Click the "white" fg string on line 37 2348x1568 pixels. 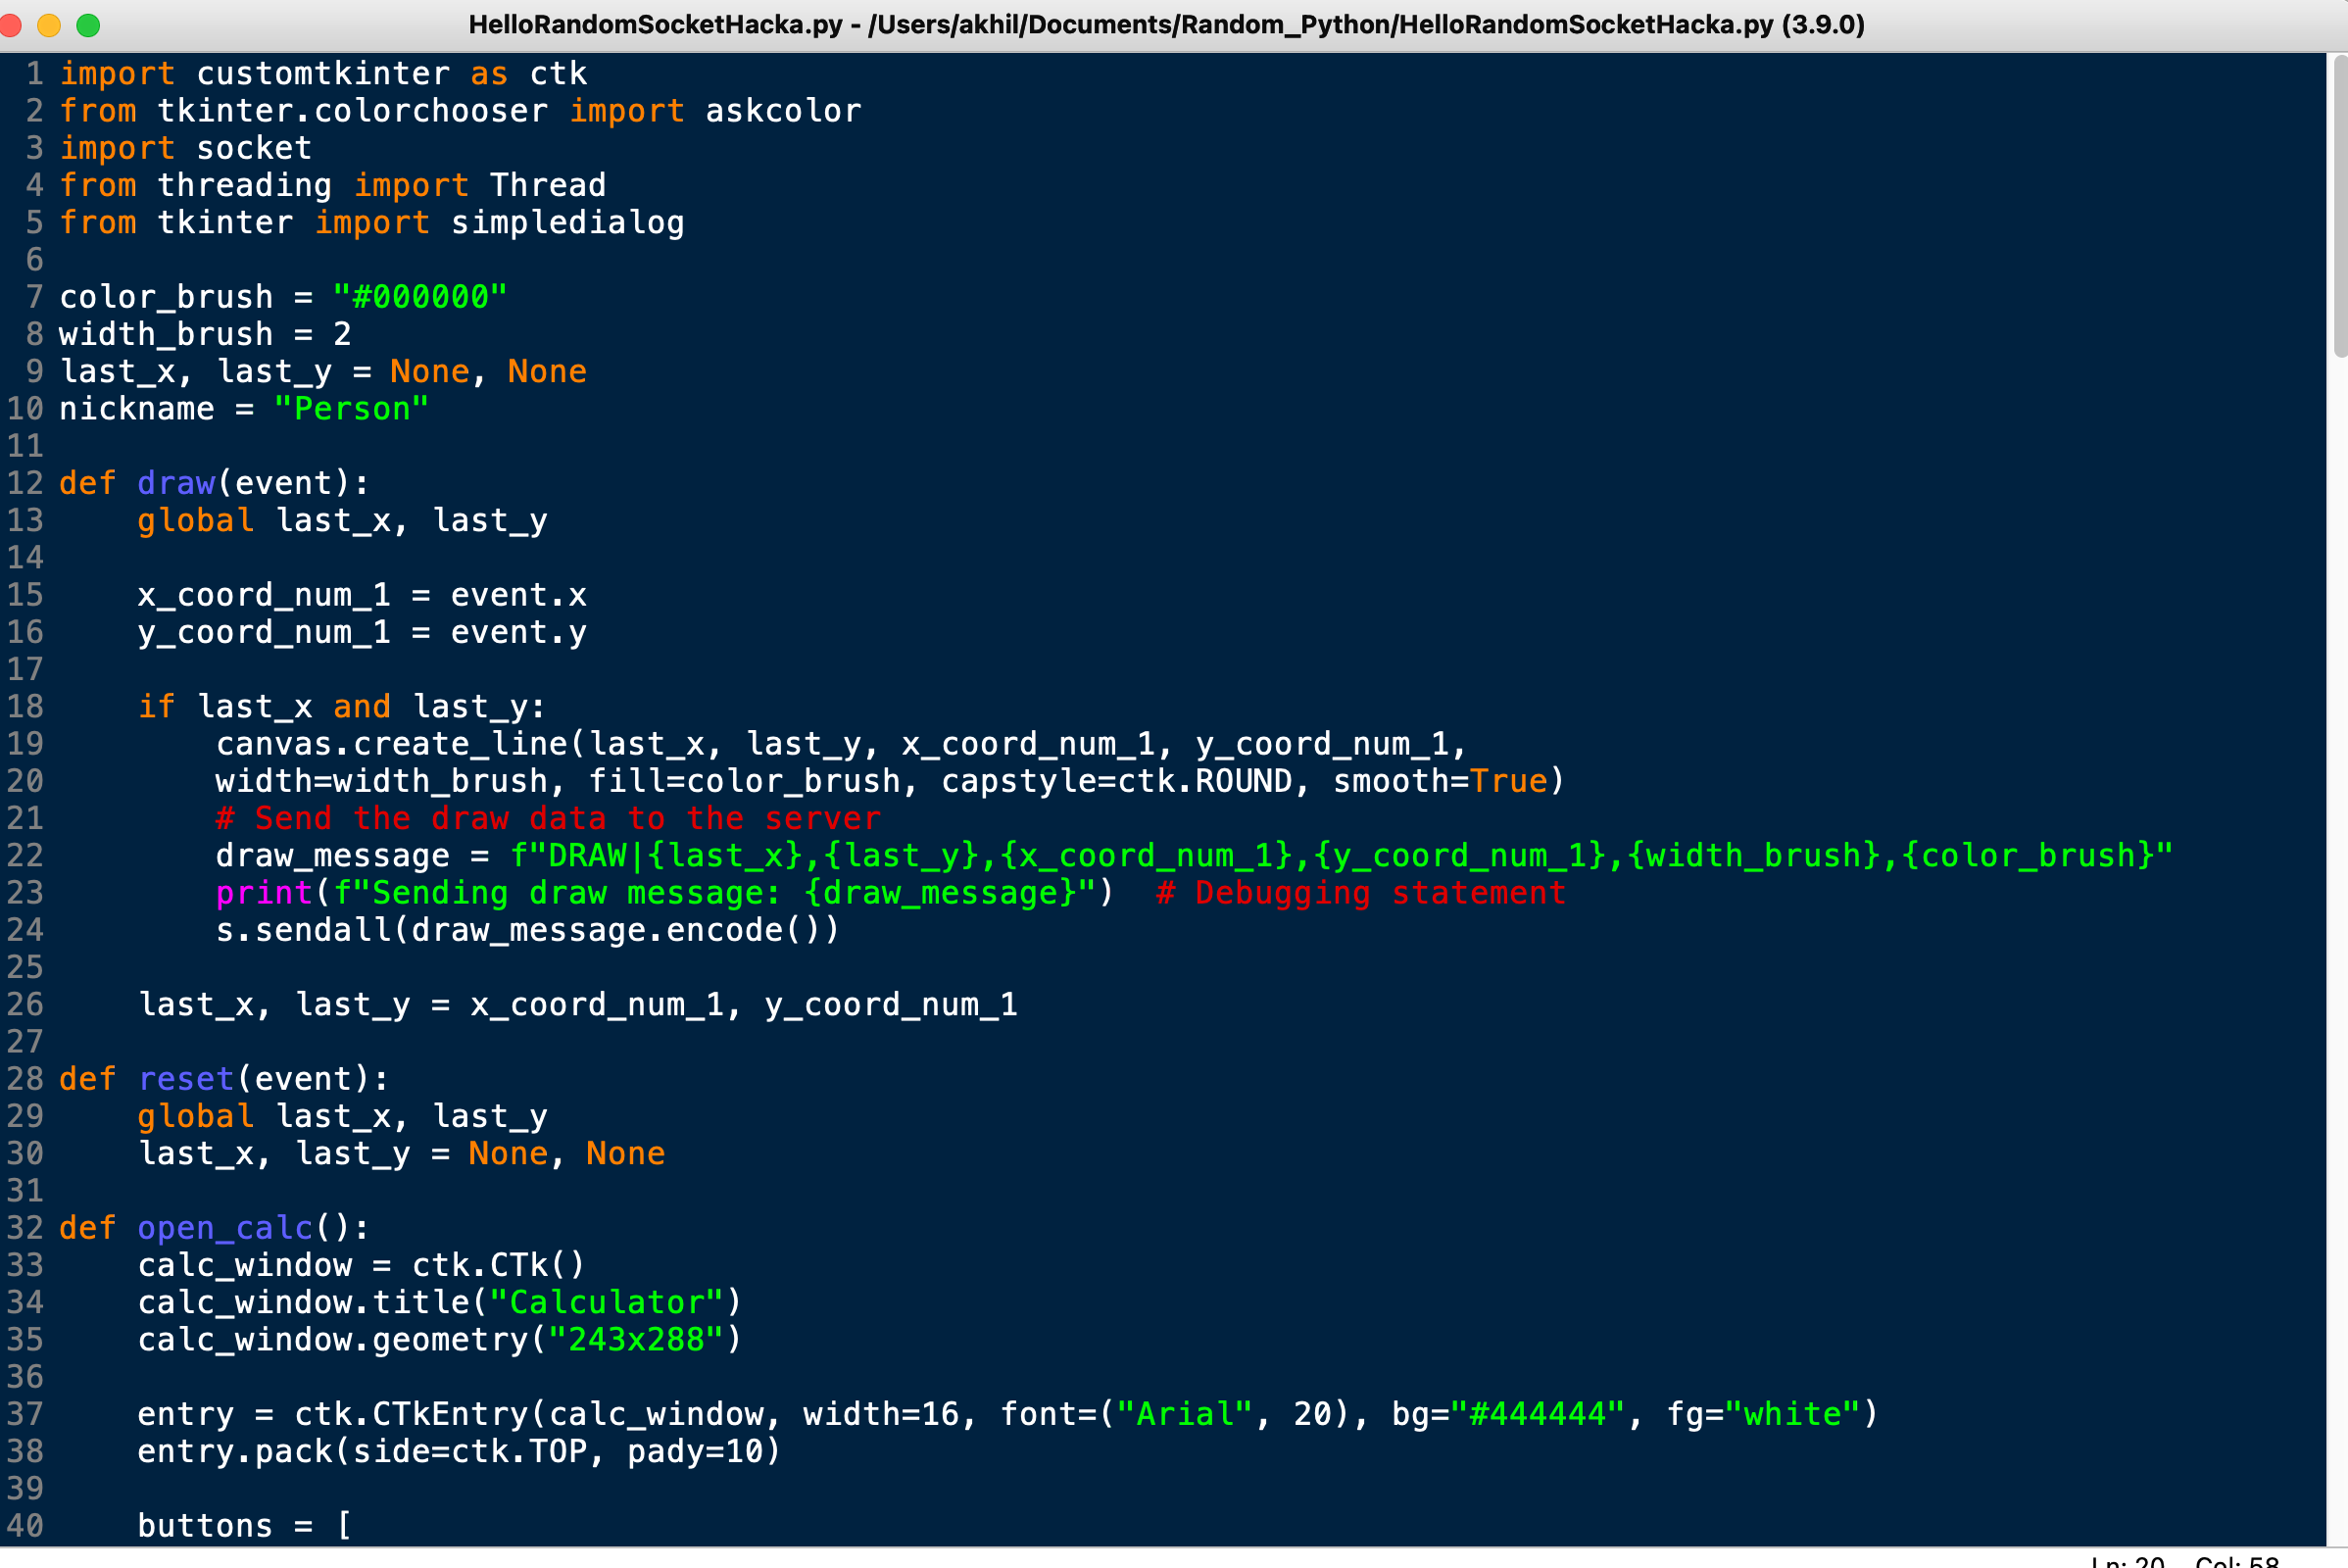click(1792, 1414)
